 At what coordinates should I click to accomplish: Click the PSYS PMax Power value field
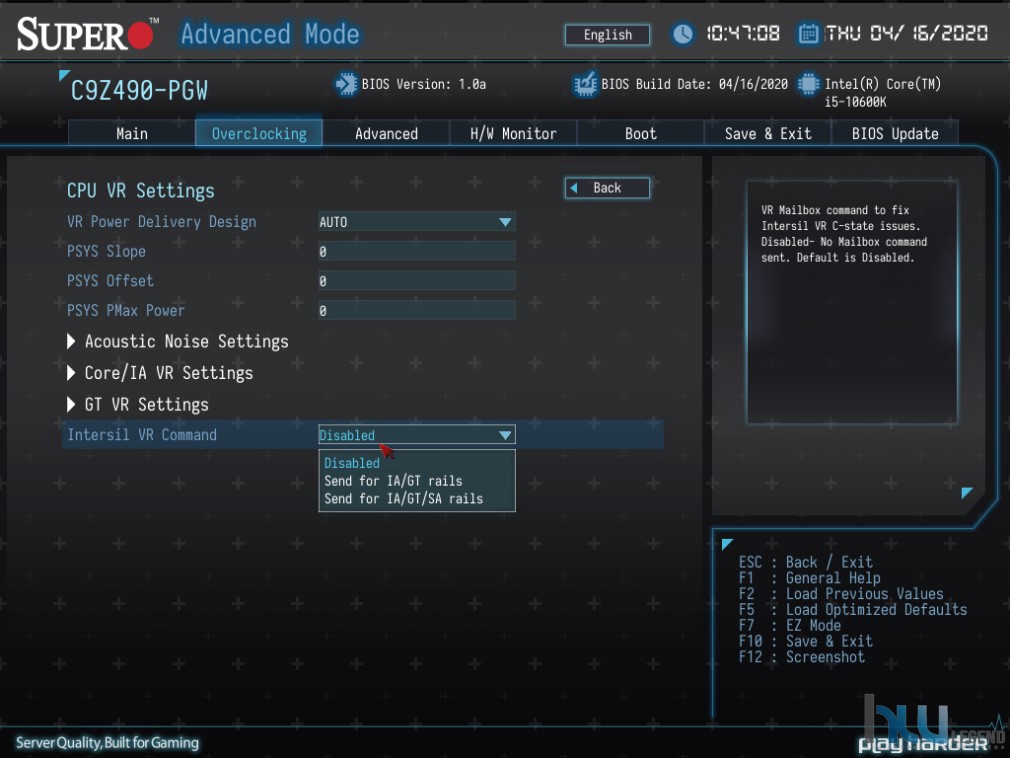pyautogui.click(x=417, y=310)
